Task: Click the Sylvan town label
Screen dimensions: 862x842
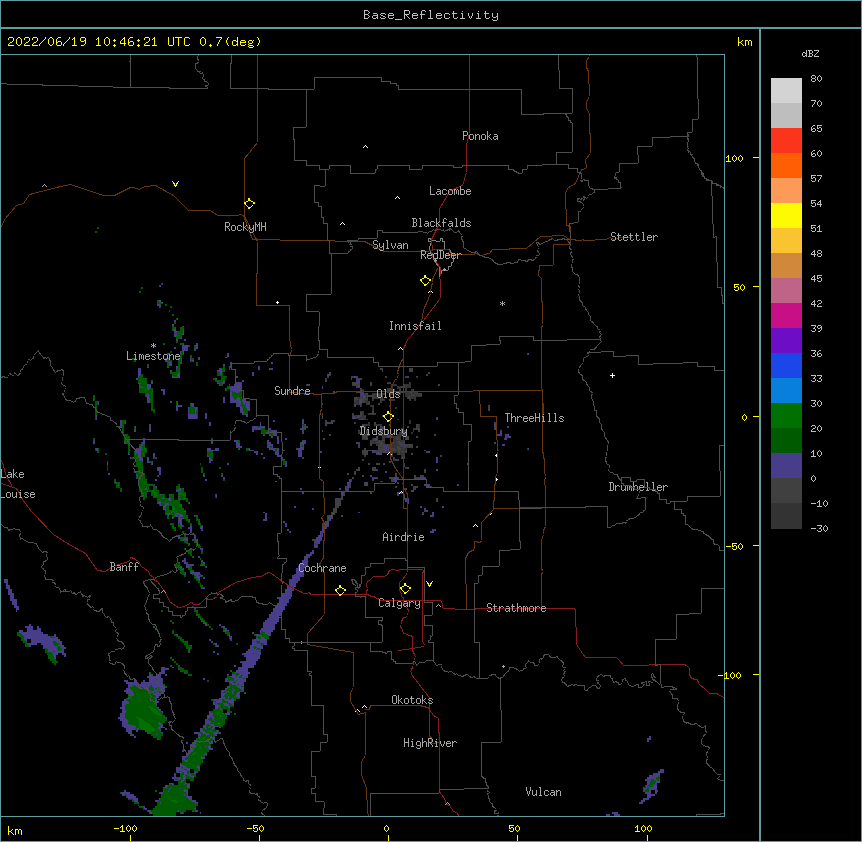Action: tap(390, 245)
